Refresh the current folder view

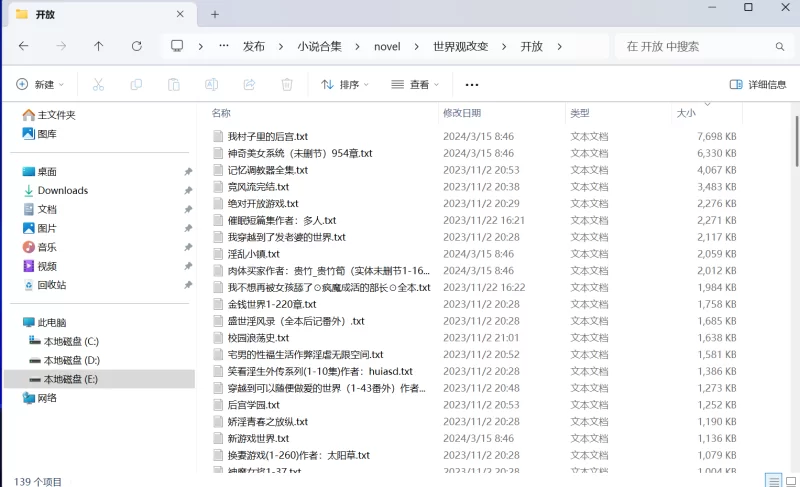(137, 46)
